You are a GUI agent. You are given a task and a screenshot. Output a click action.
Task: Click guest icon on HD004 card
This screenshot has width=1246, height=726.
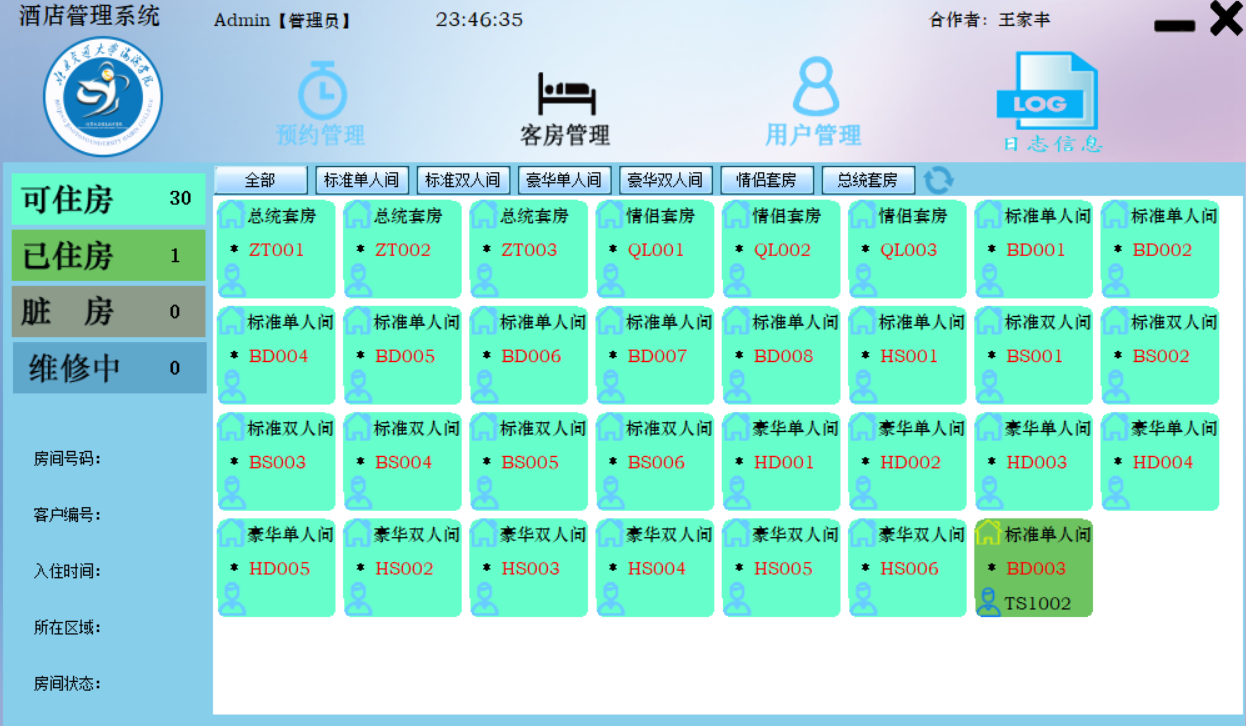coord(1115,493)
